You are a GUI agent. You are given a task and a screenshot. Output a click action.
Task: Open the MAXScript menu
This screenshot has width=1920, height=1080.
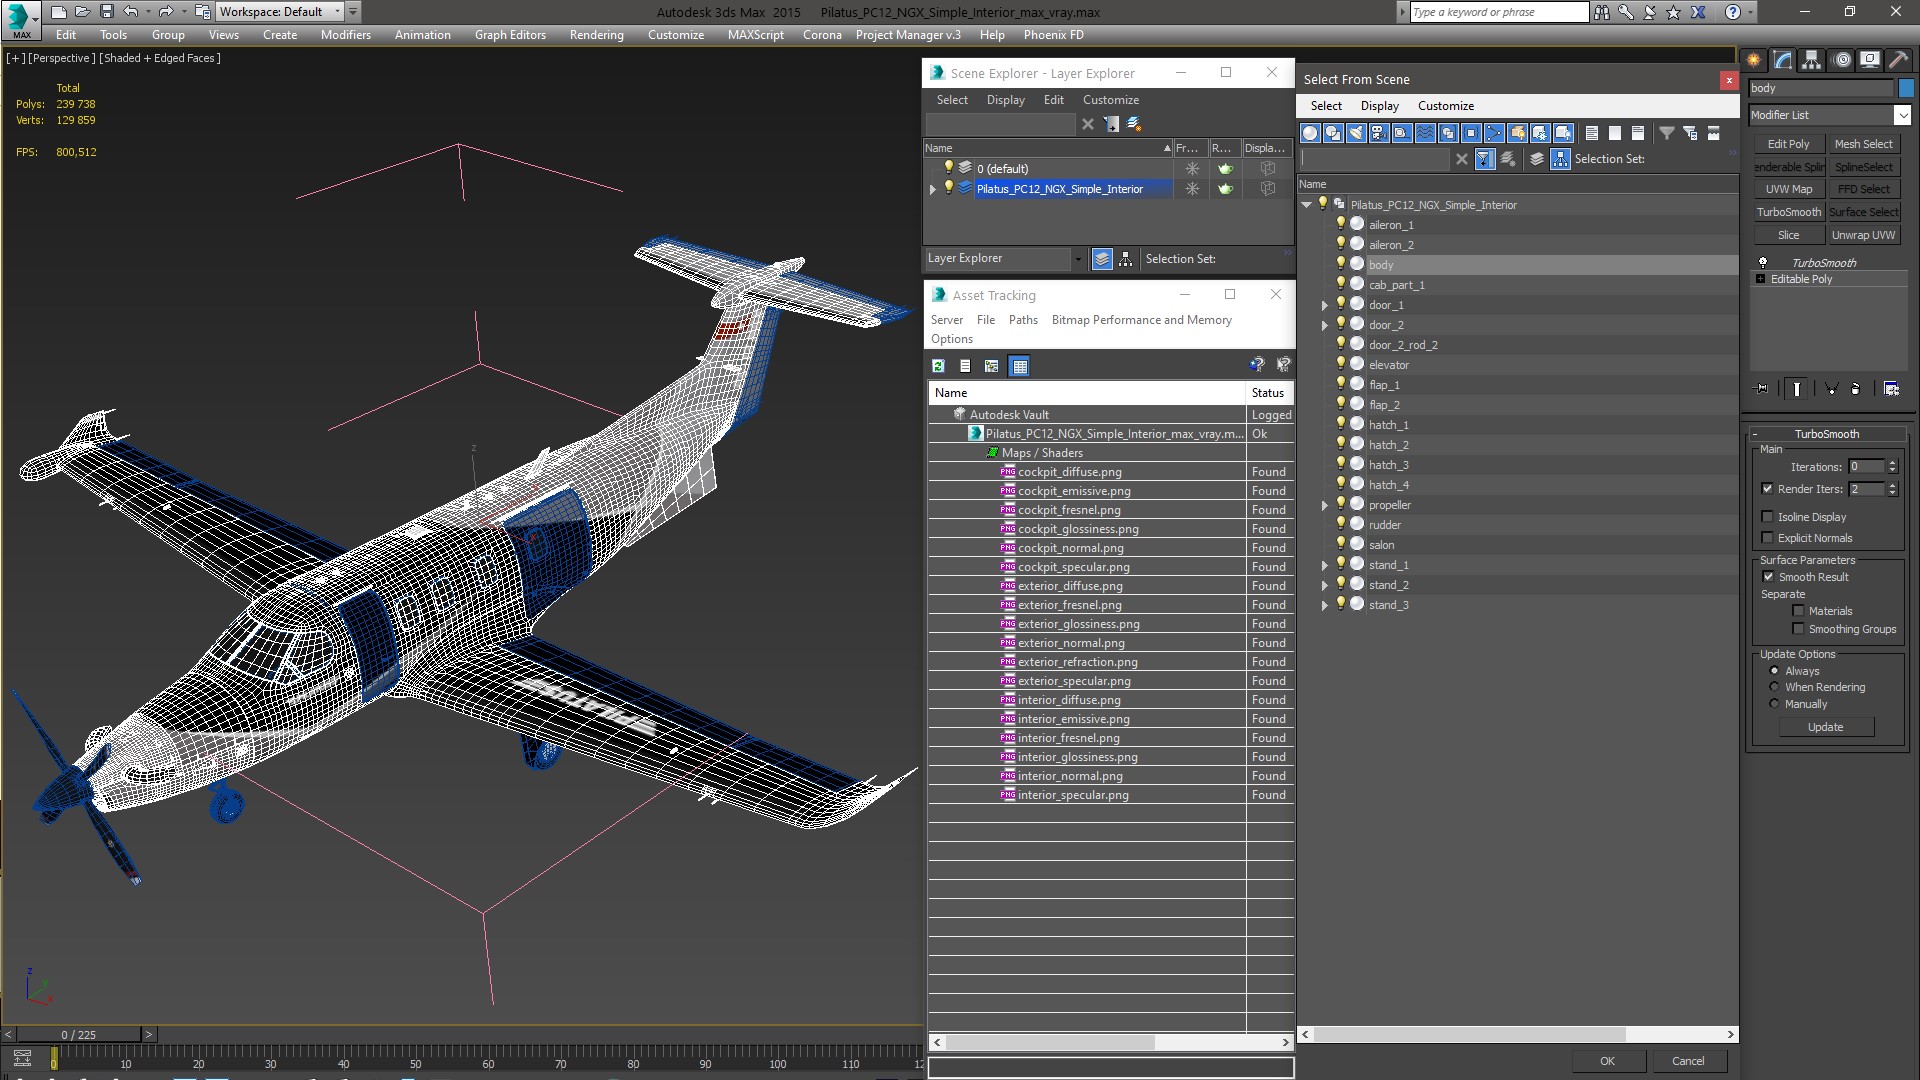pyautogui.click(x=755, y=35)
